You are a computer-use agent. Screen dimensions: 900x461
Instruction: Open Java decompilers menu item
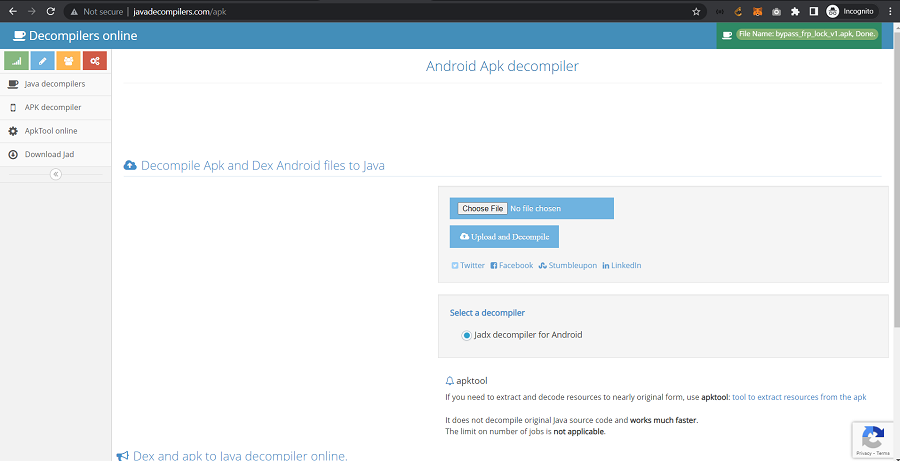click(x=56, y=84)
